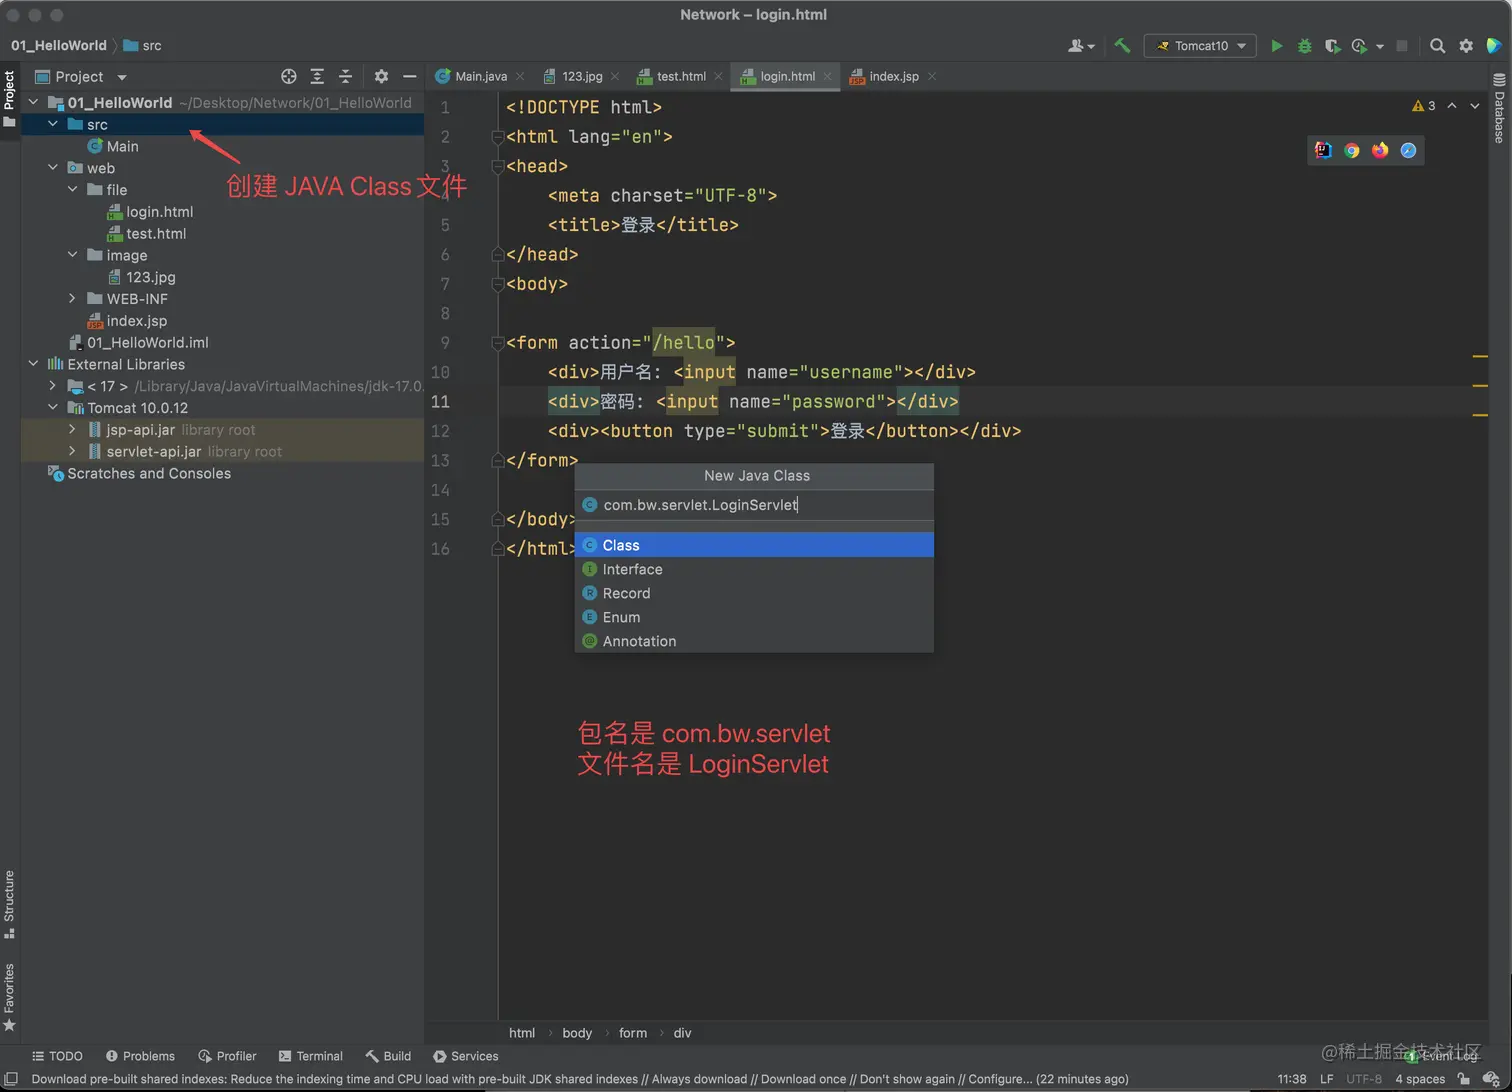Select Record in New Java Class popup
Viewport: 1512px width, 1092px height.
754,593
